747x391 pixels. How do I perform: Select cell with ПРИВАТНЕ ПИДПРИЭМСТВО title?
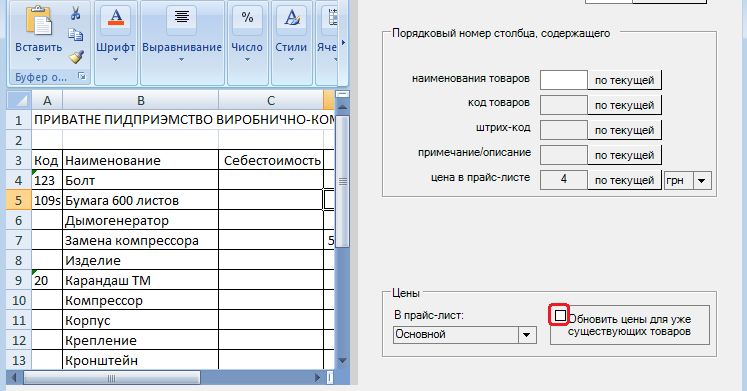pyautogui.click(x=184, y=120)
